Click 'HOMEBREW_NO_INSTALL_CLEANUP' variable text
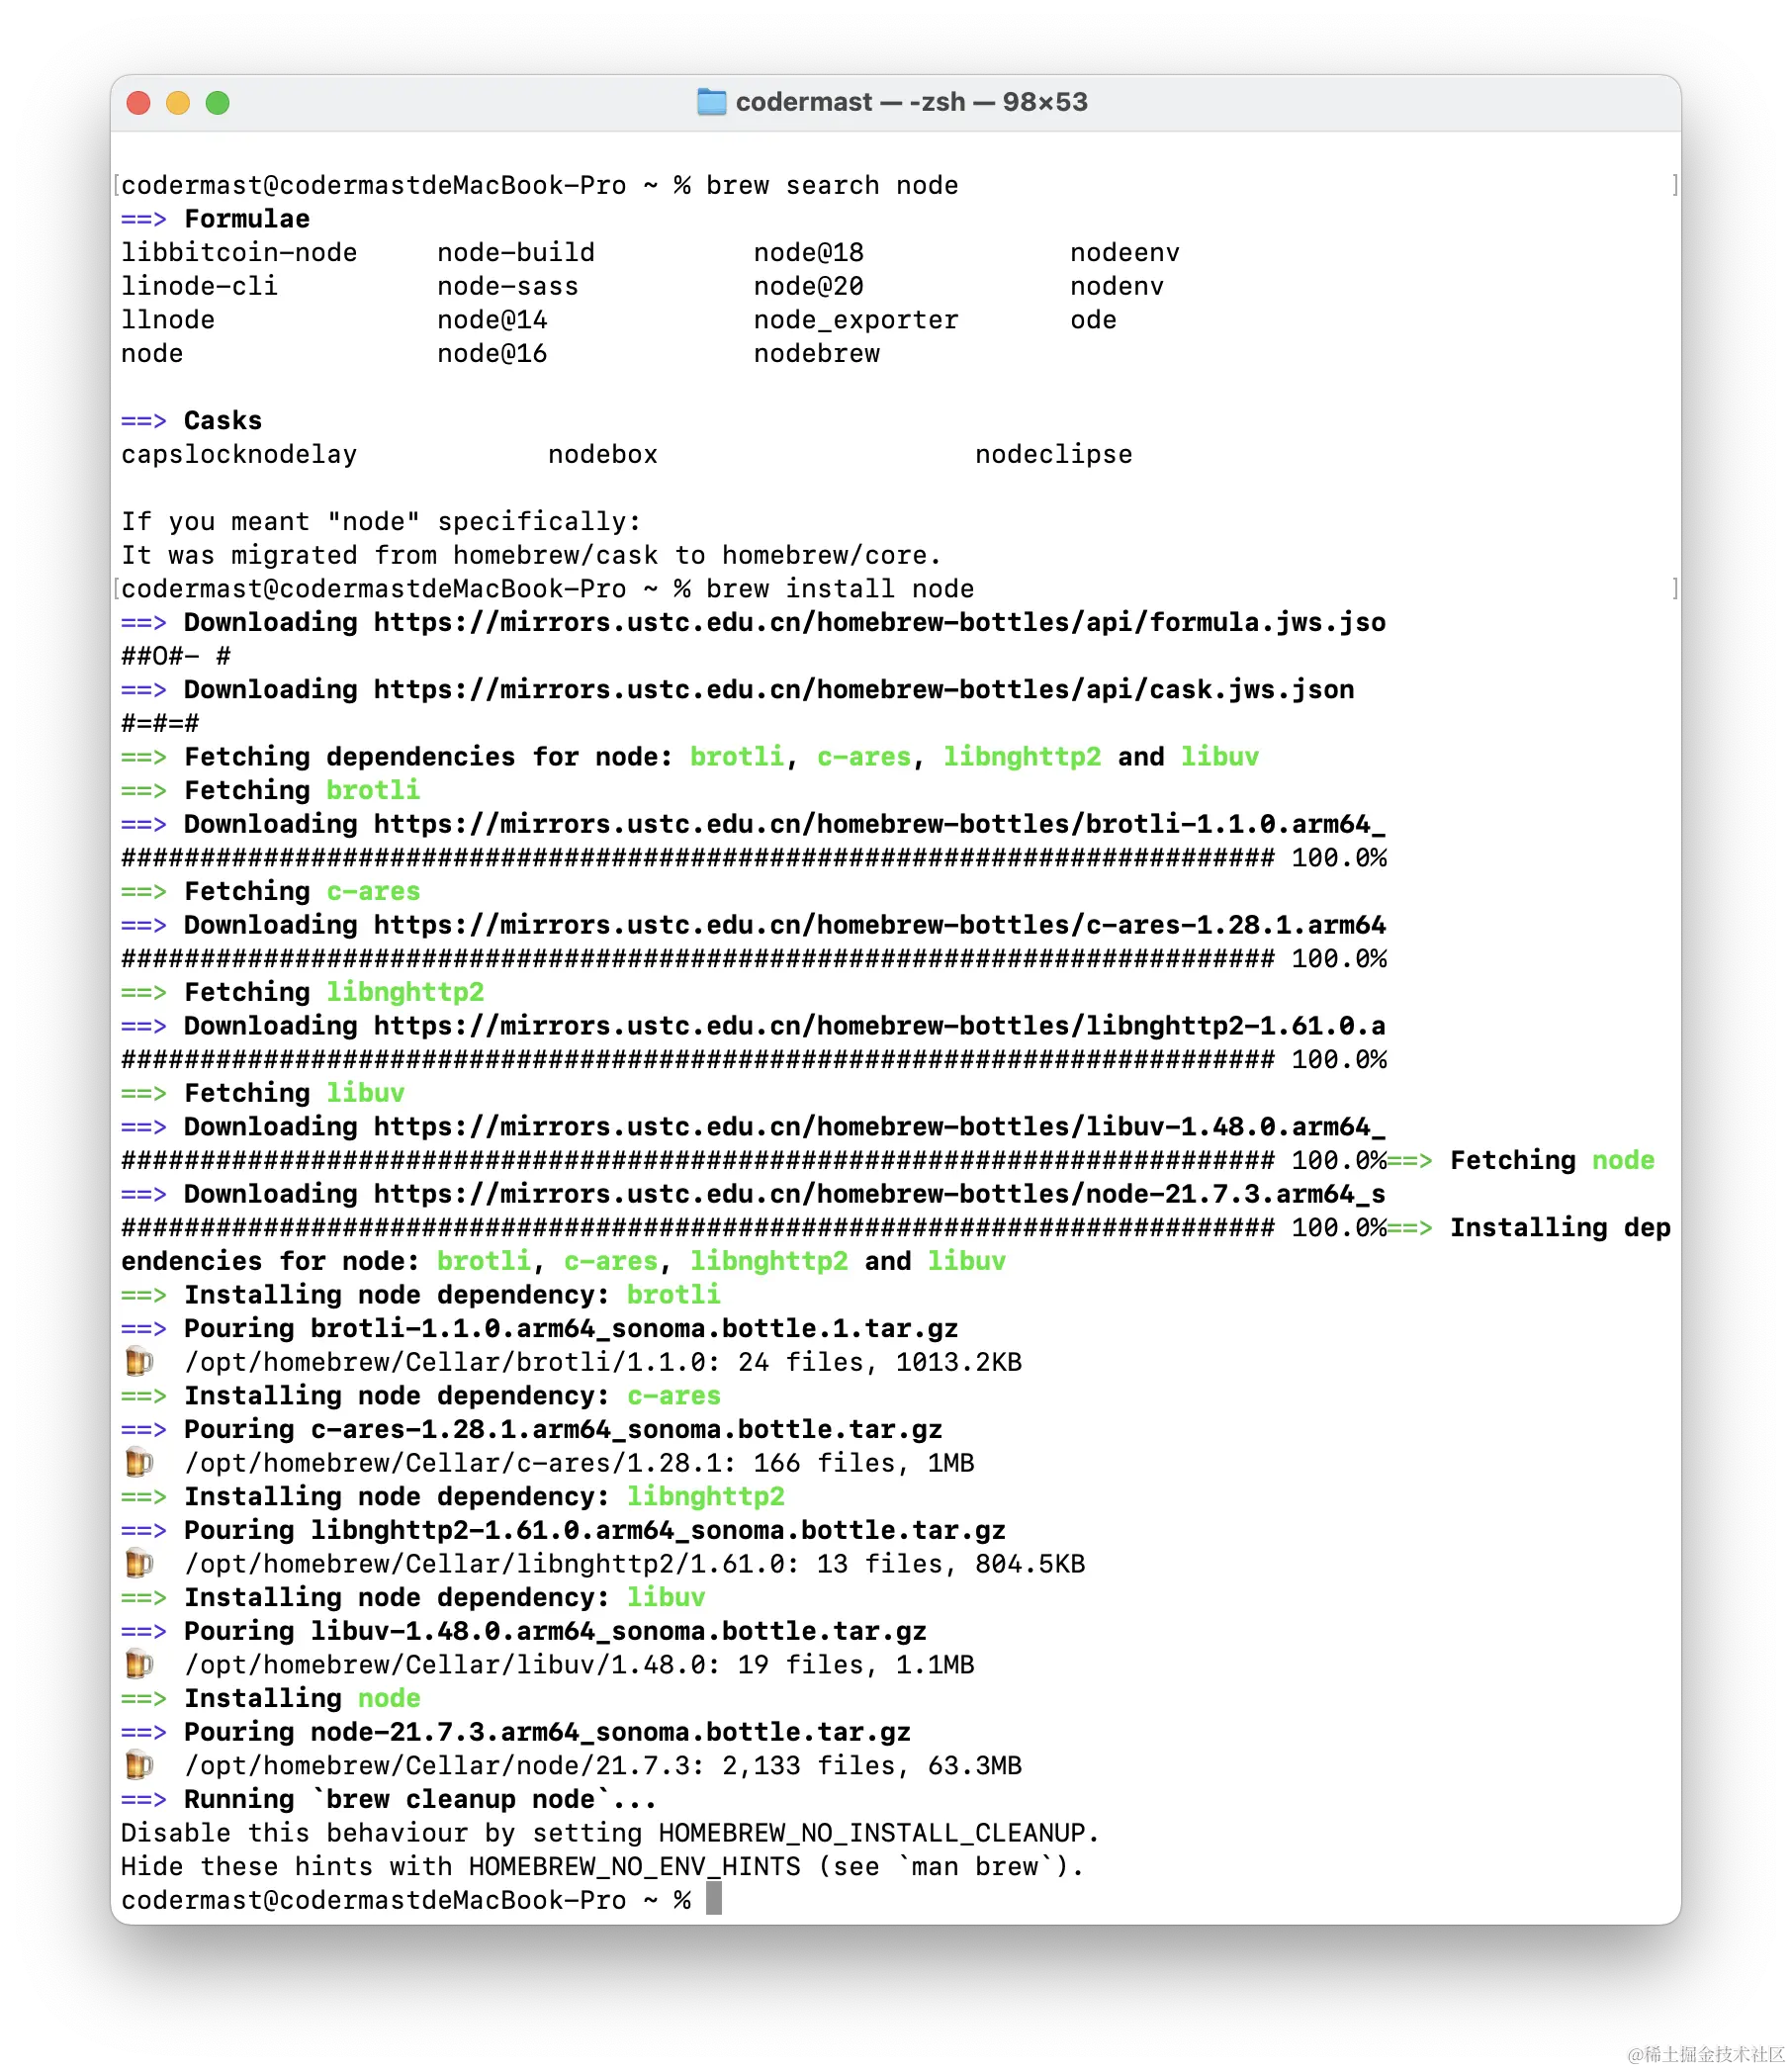1792x2071 pixels. point(872,1833)
